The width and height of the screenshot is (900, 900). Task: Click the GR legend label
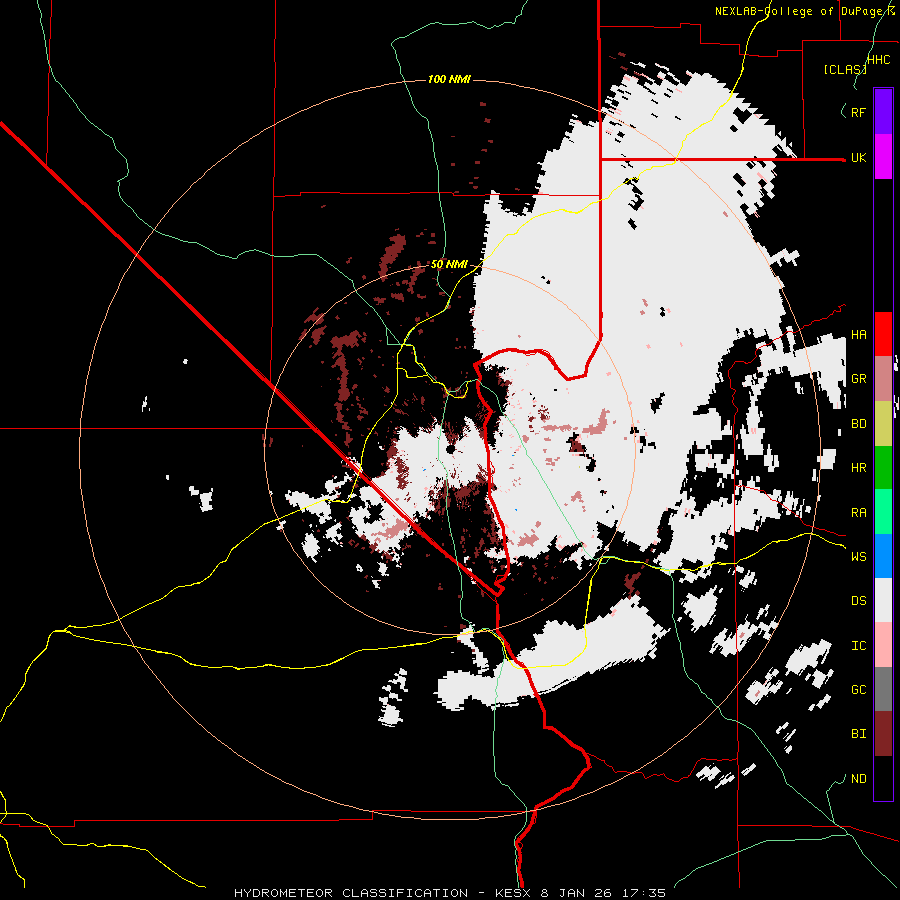[x=858, y=379]
